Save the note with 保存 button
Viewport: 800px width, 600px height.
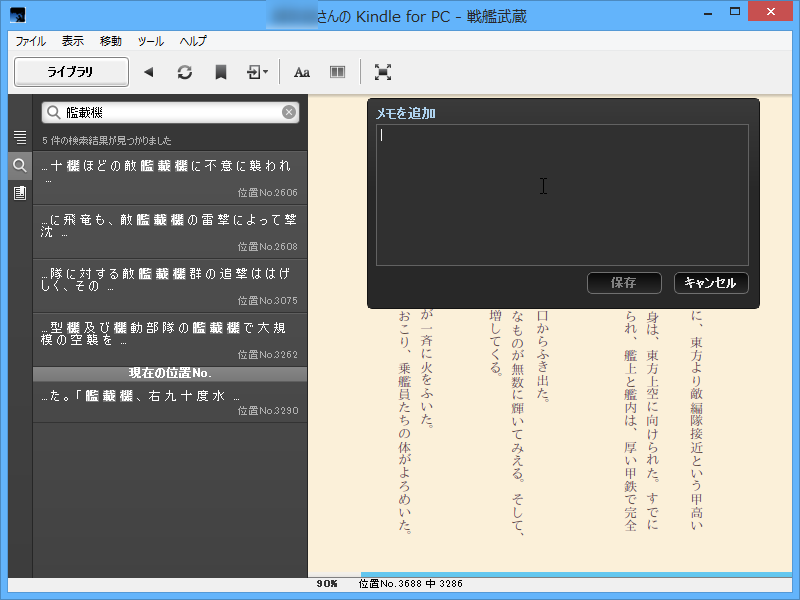pos(624,283)
